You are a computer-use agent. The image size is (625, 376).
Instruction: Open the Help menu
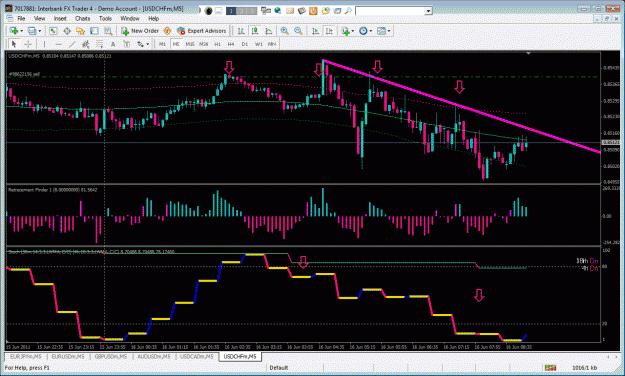pyautogui.click(x=153, y=18)
